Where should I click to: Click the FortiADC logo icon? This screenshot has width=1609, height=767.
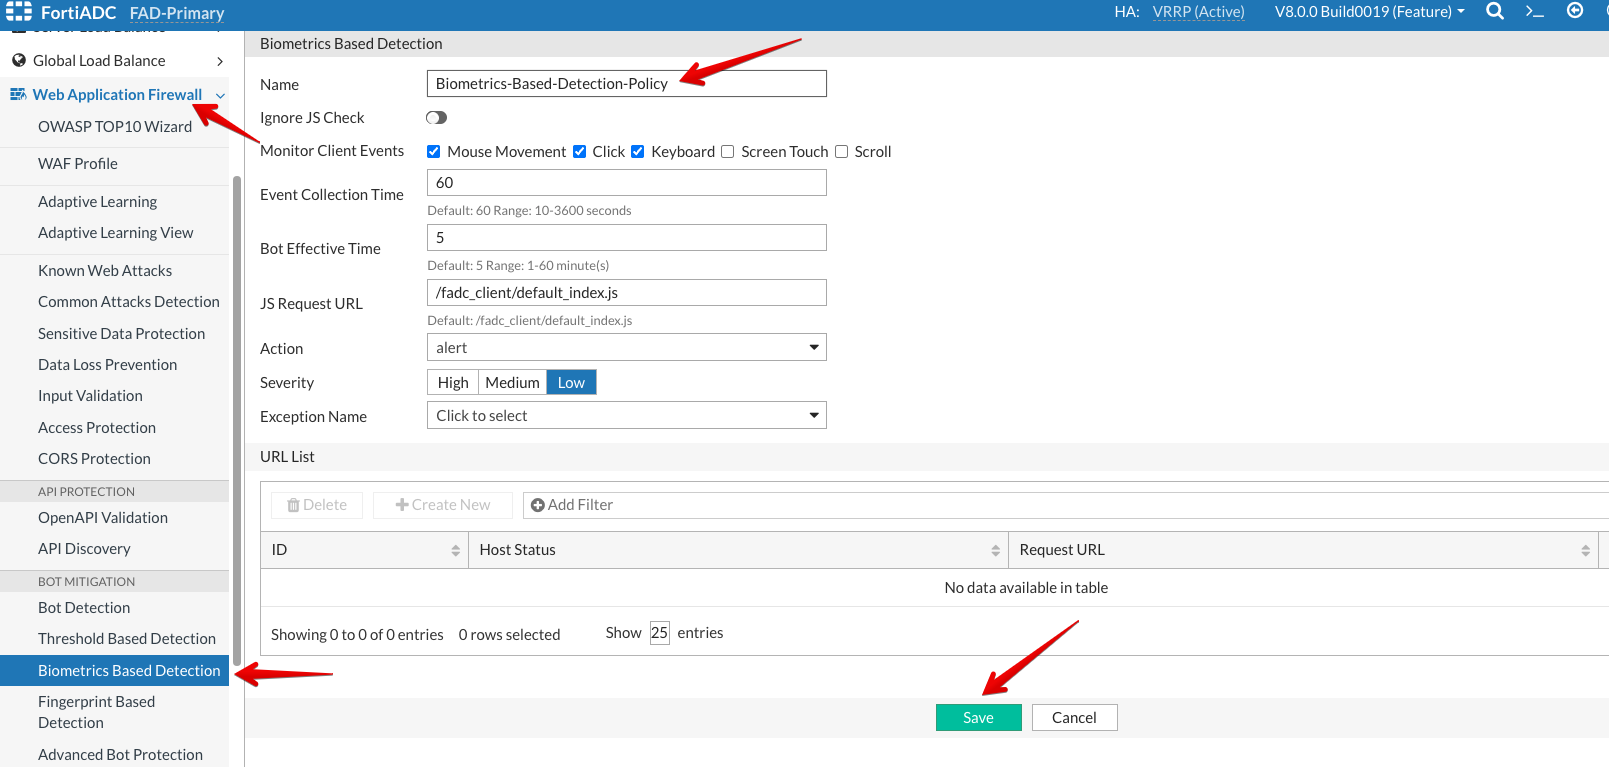(19, 12)
